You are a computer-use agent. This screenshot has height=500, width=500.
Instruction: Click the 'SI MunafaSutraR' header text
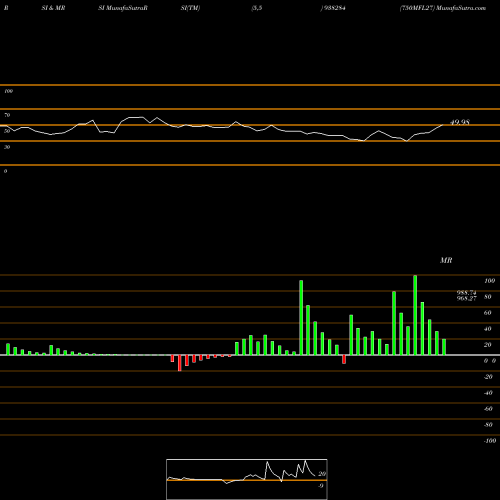[123, 8]
